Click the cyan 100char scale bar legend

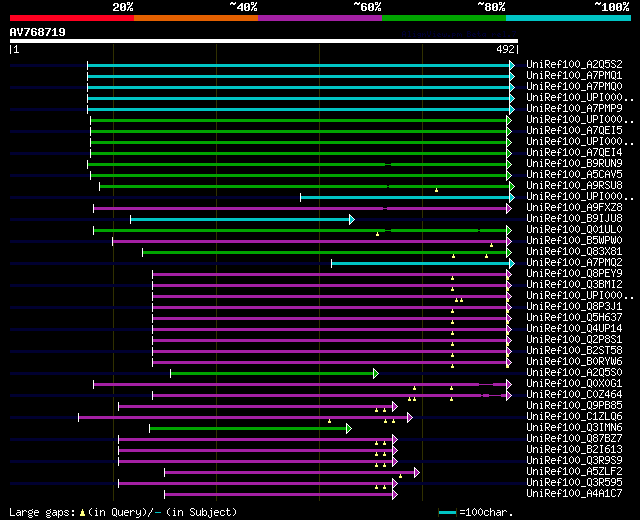pos(447,513)
